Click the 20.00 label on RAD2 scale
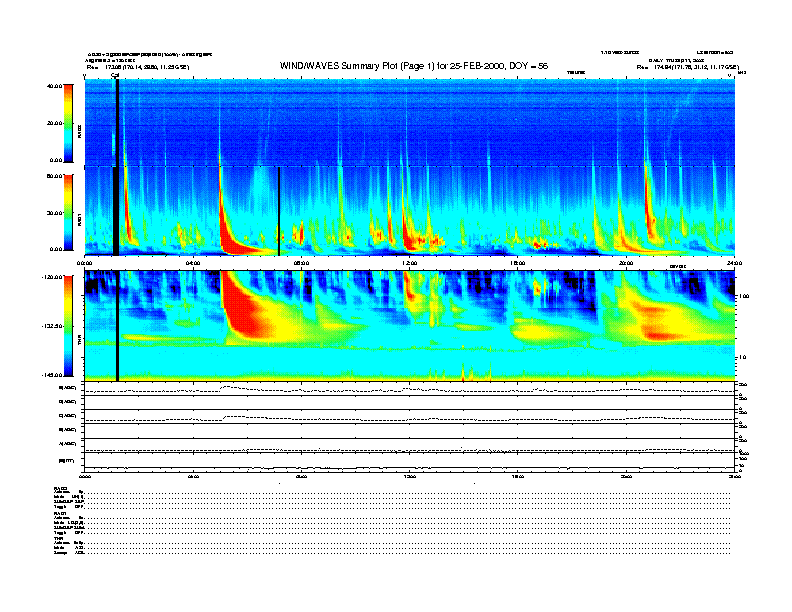This screenshot has width=792, height=612. (54, 123)
